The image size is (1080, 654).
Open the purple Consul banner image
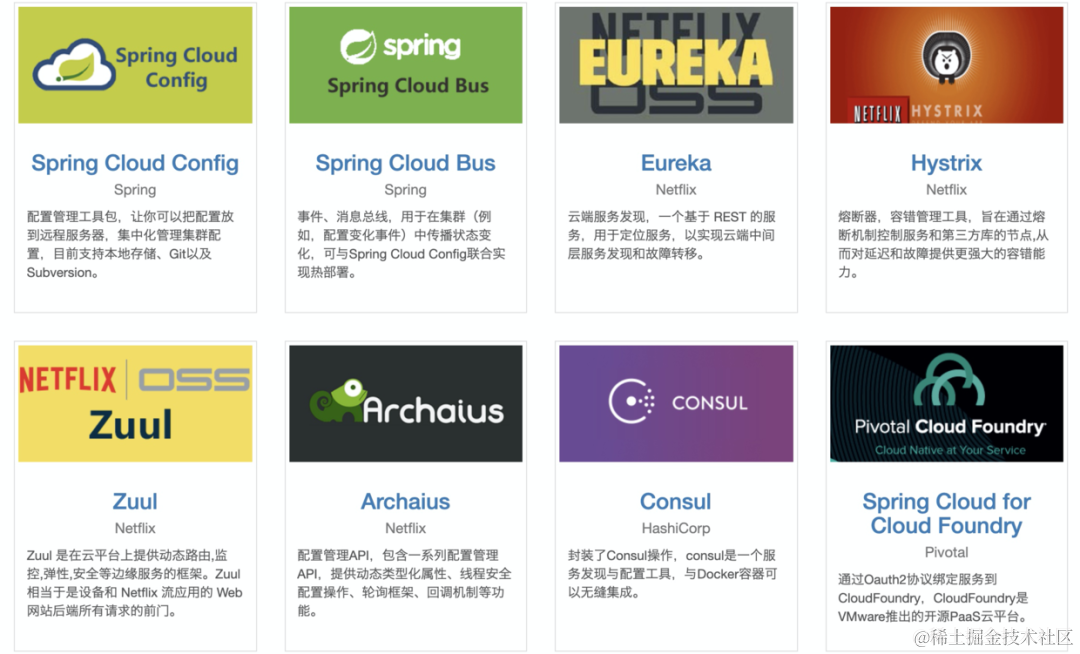click(676, 403)
